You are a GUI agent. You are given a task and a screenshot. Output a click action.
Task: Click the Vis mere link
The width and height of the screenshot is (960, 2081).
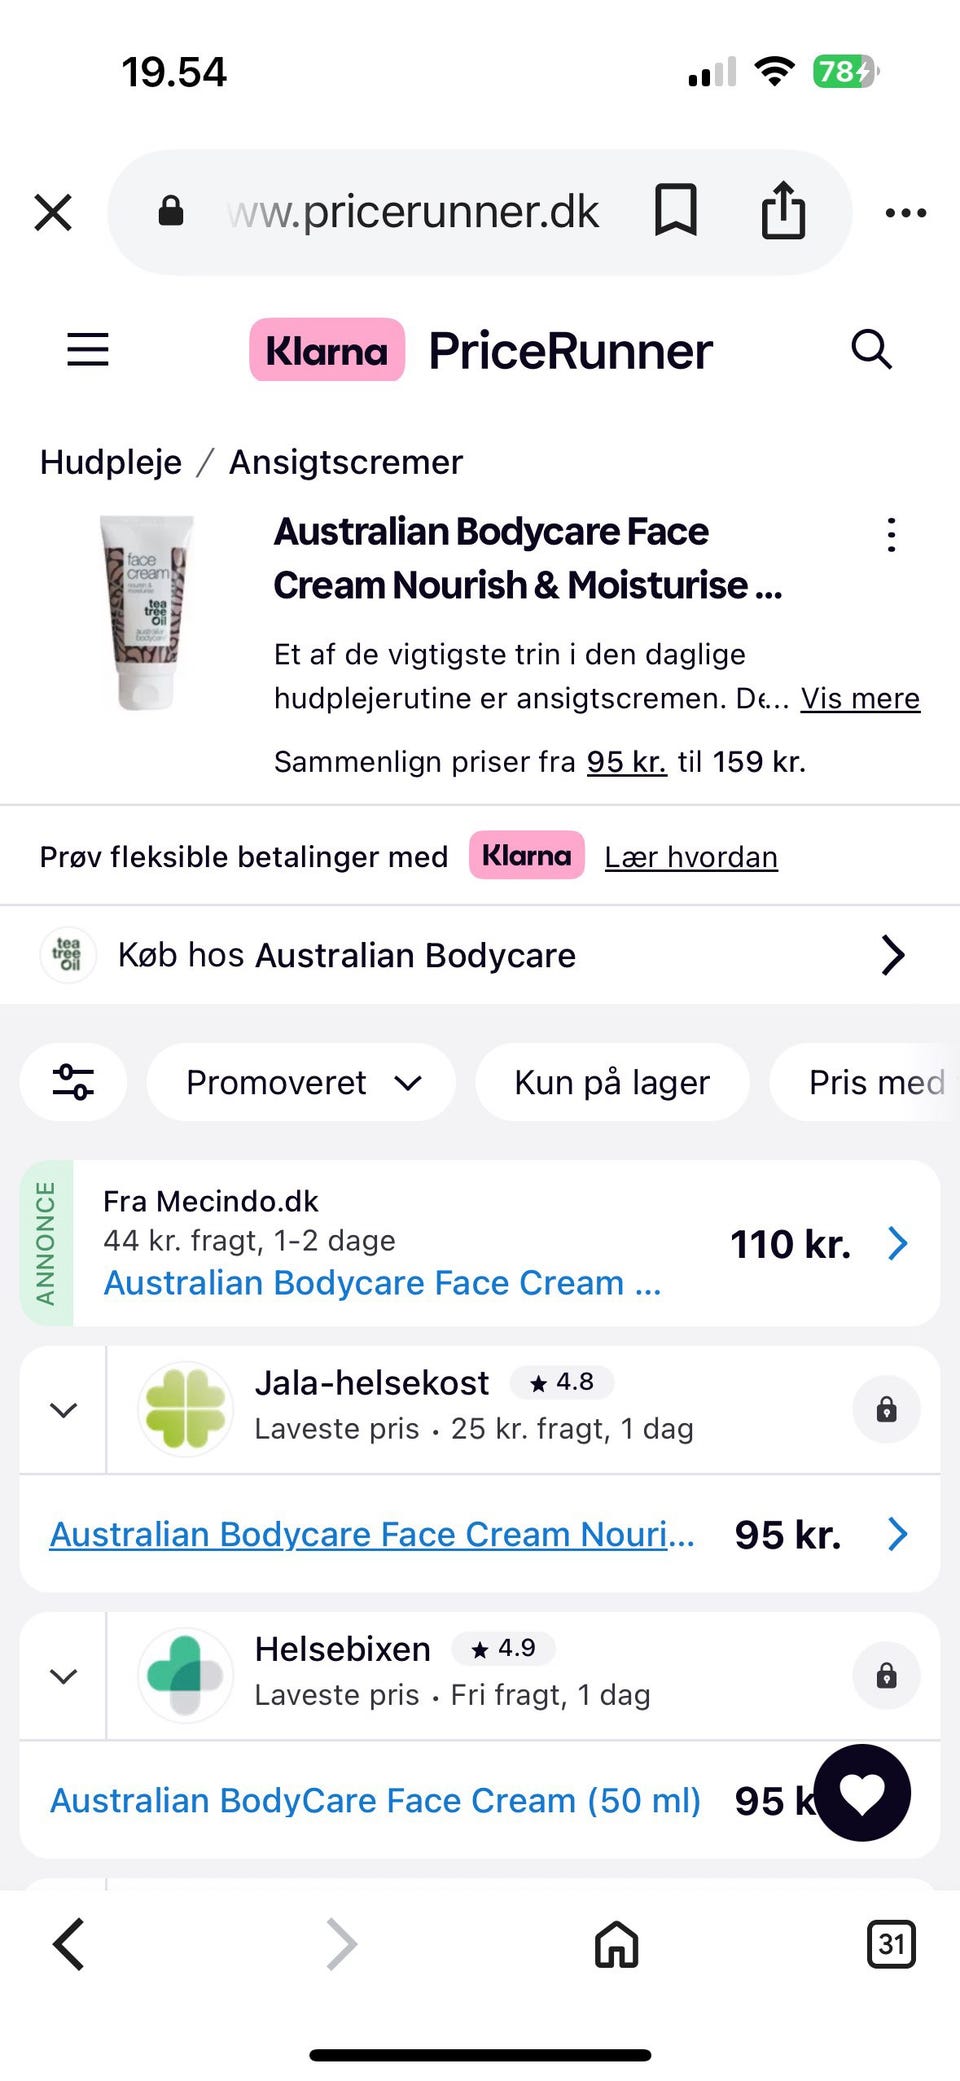[860, 698]
